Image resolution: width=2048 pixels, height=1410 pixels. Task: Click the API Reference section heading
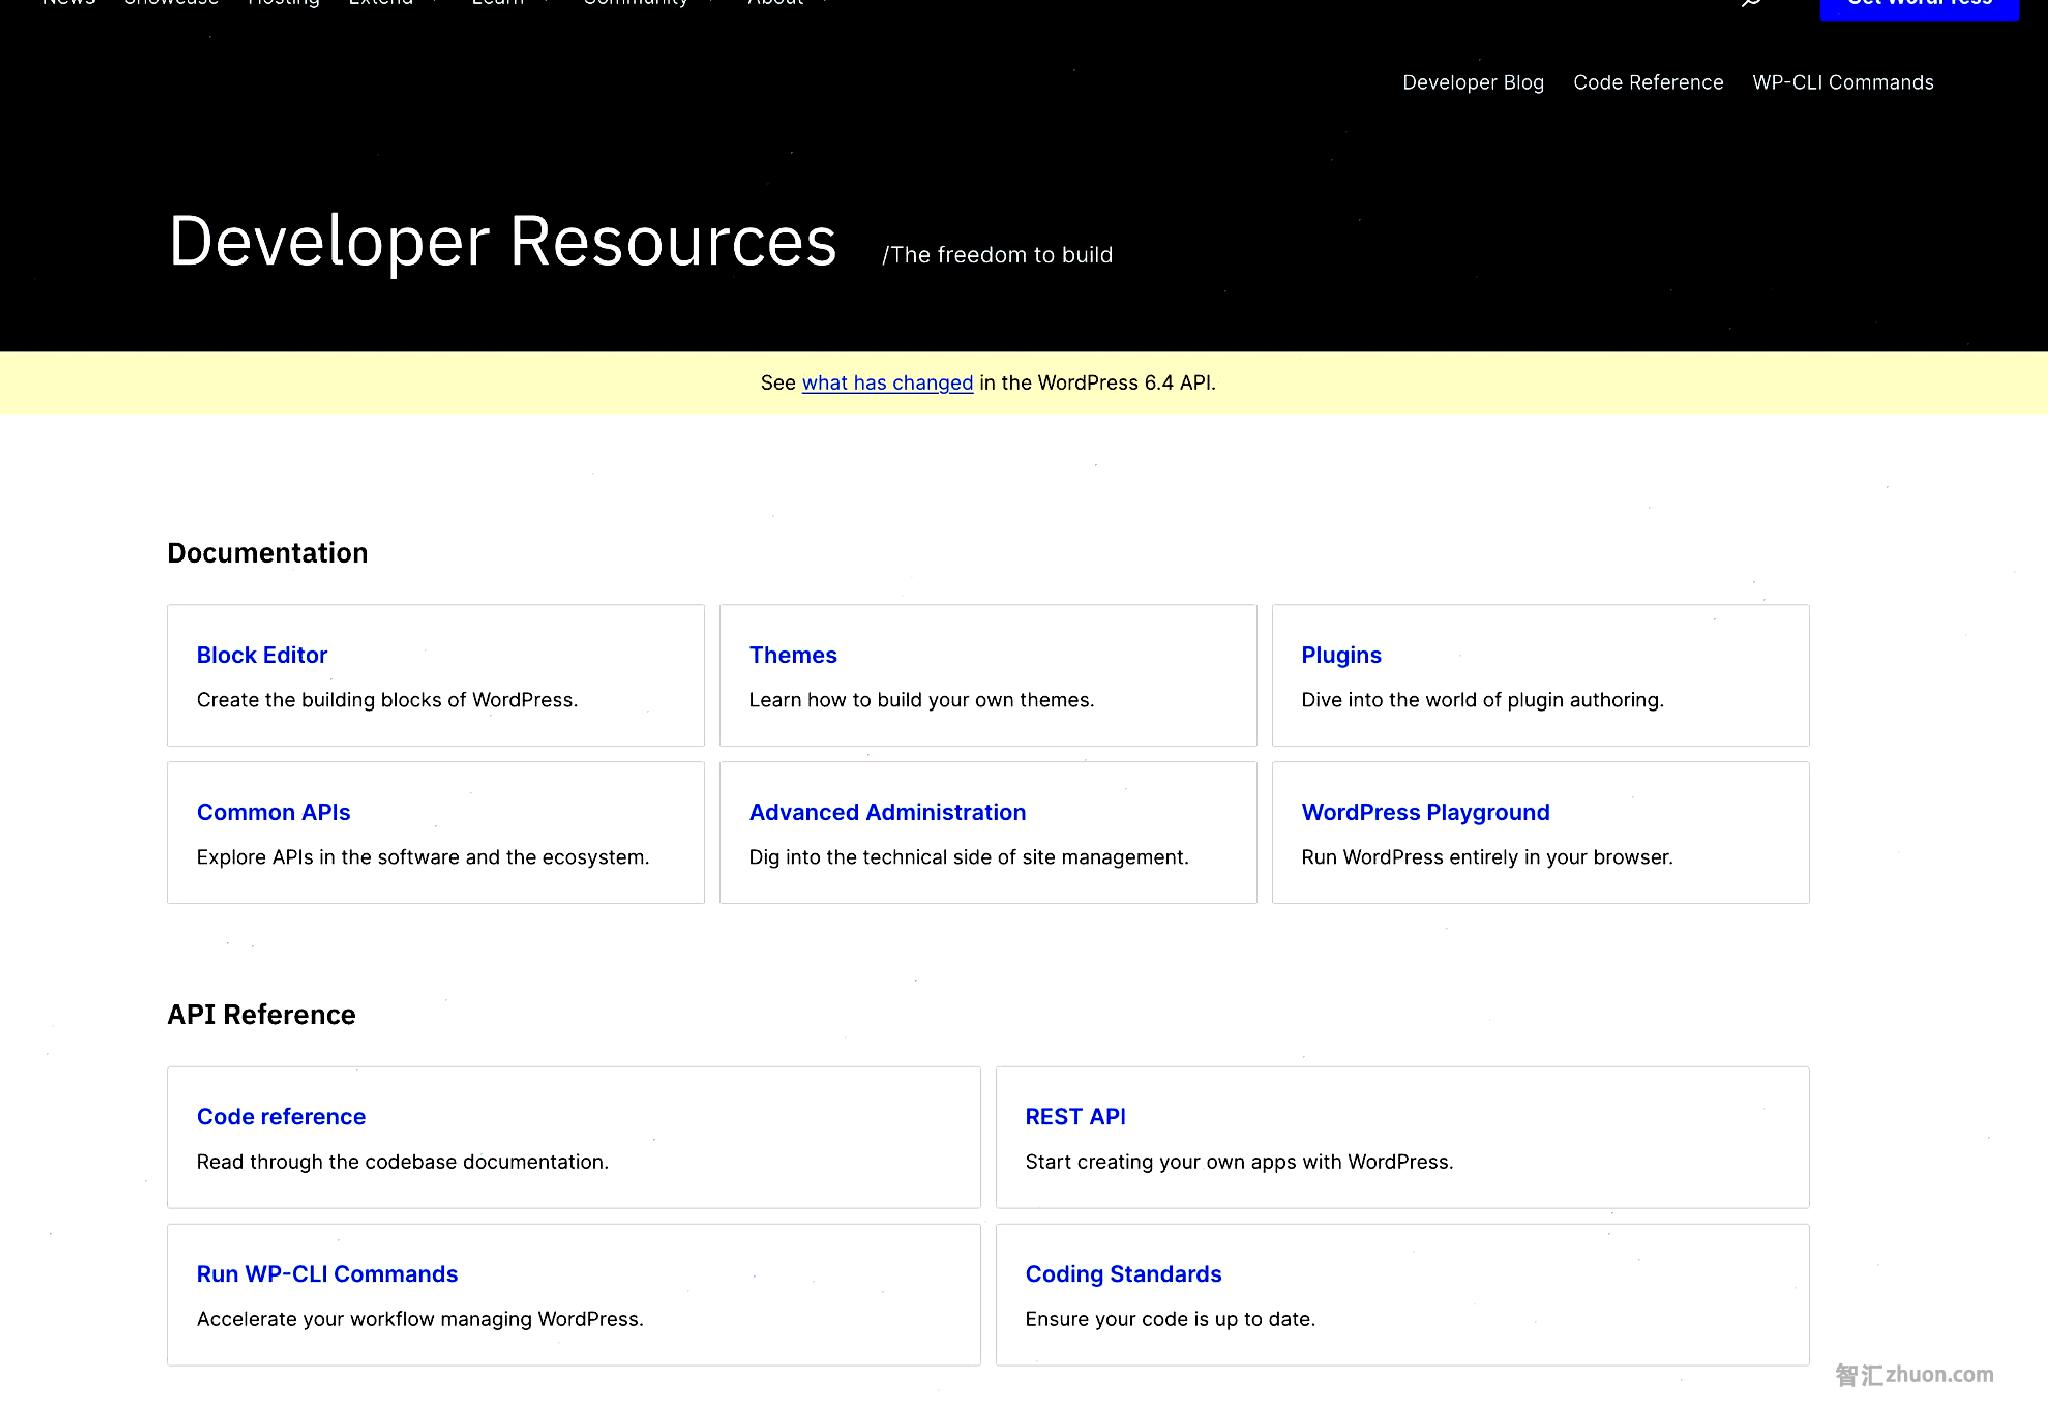(261, 1015)
